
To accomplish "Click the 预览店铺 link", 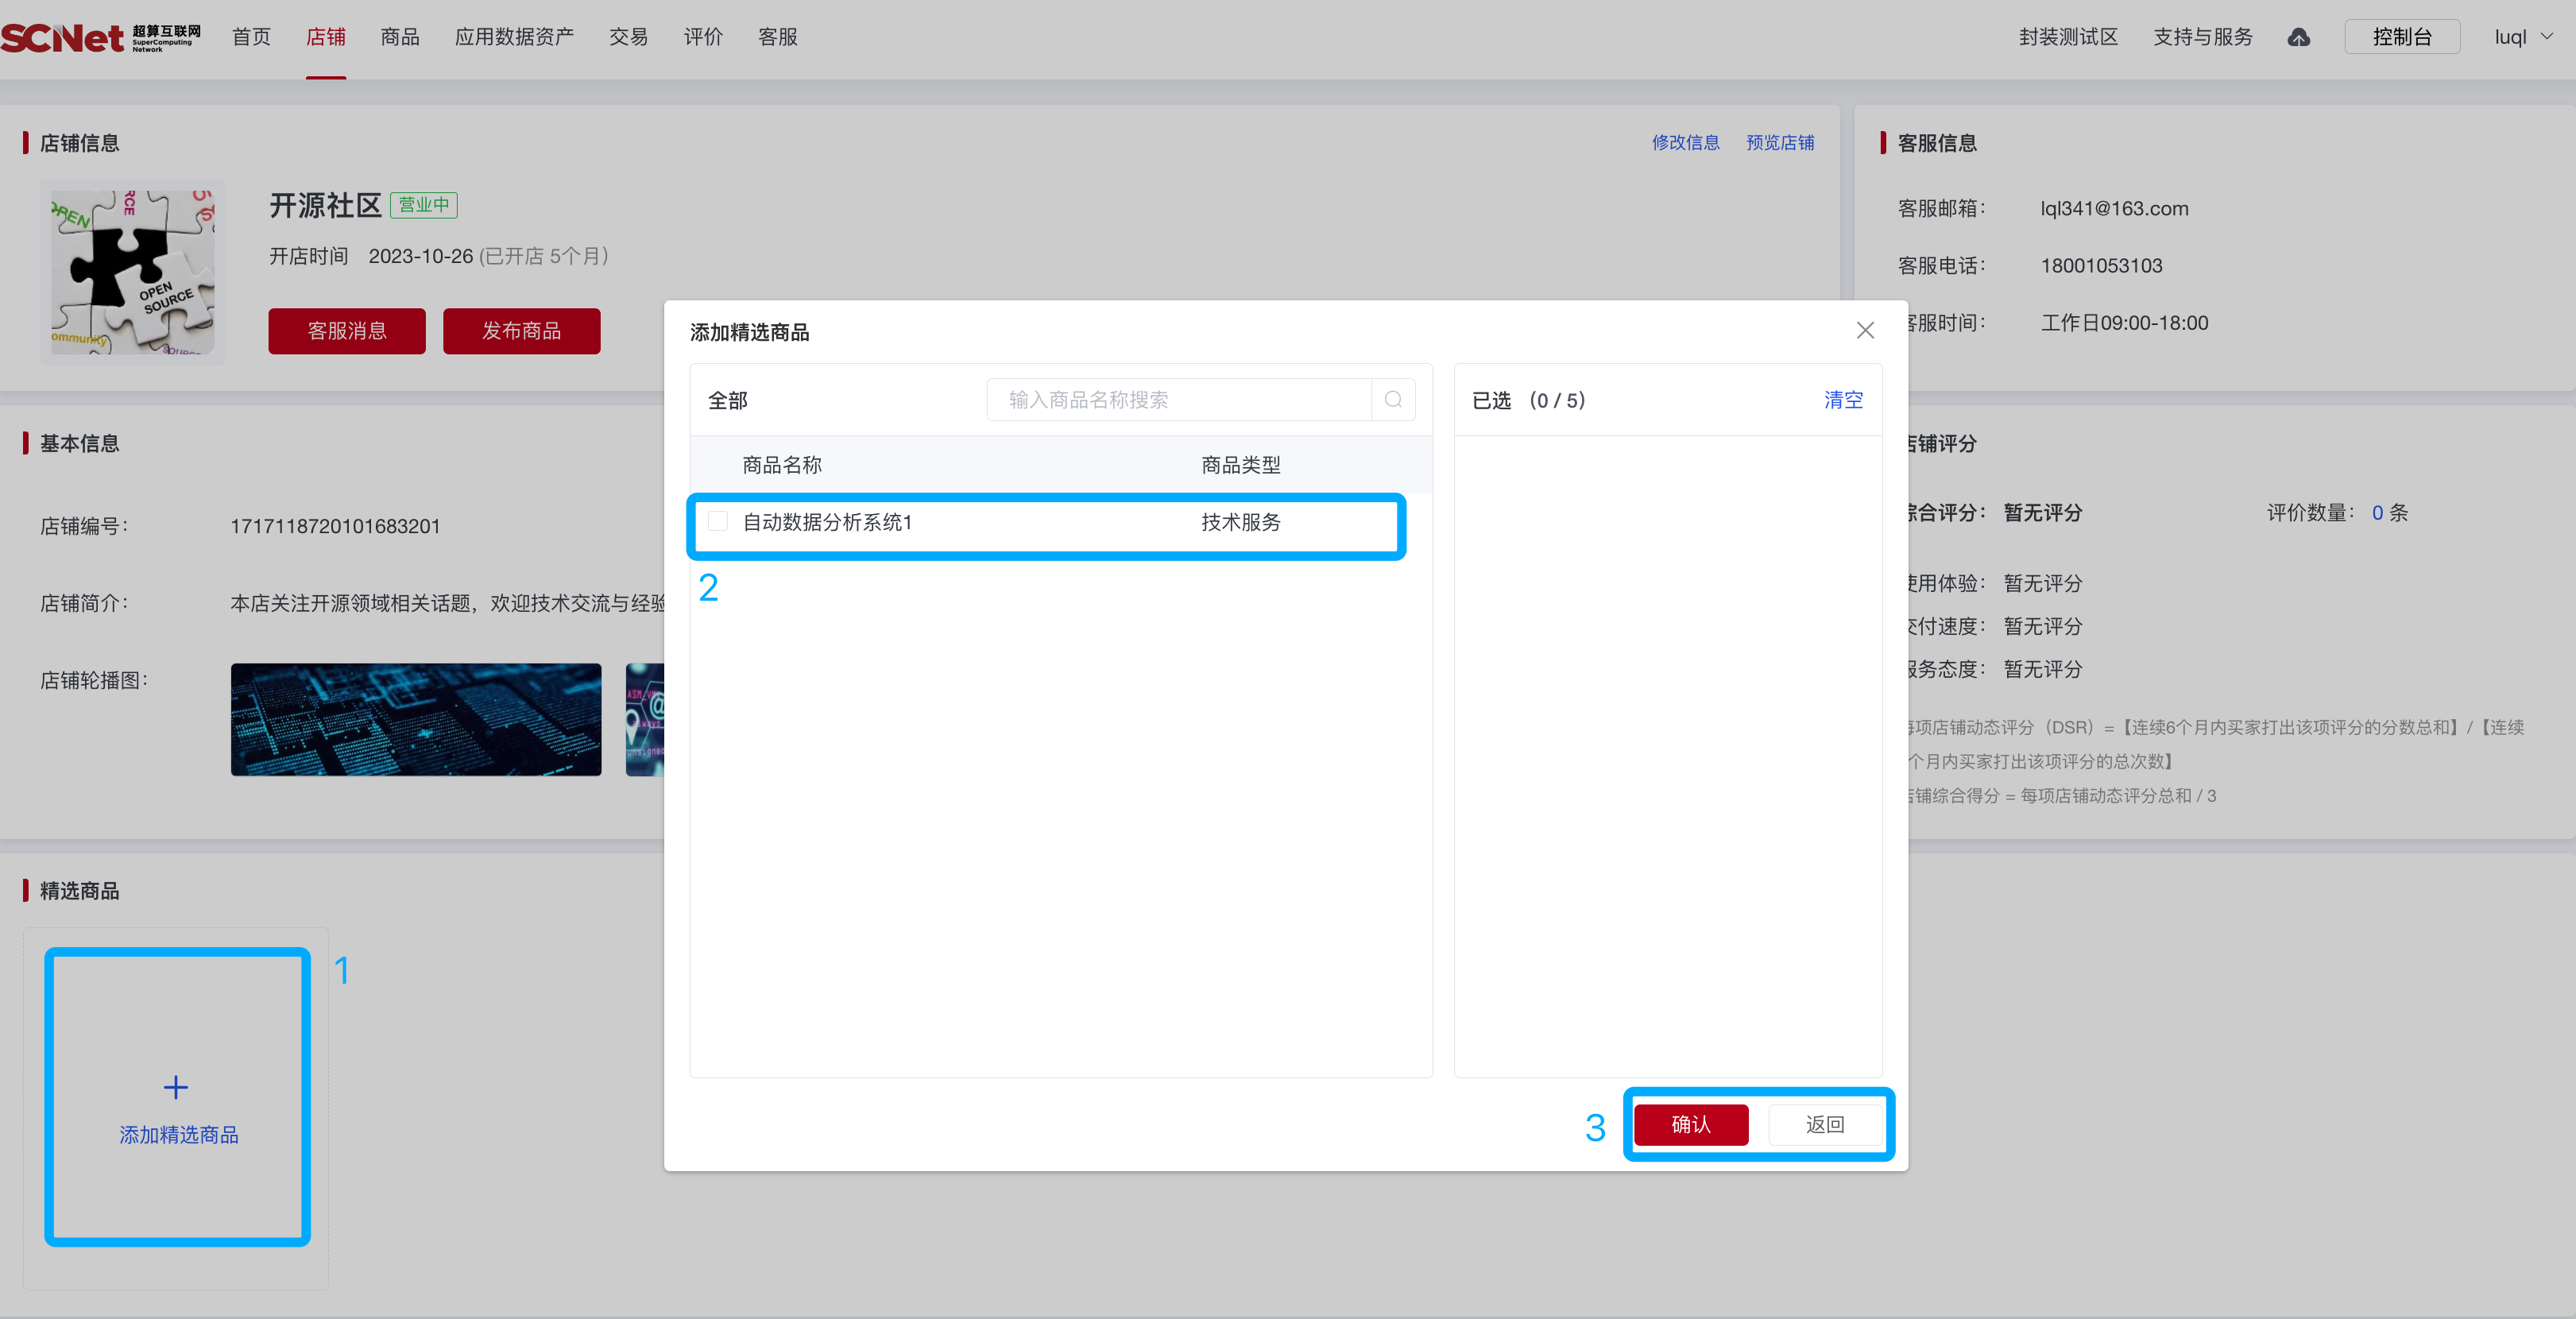I will pos(1780,142).
